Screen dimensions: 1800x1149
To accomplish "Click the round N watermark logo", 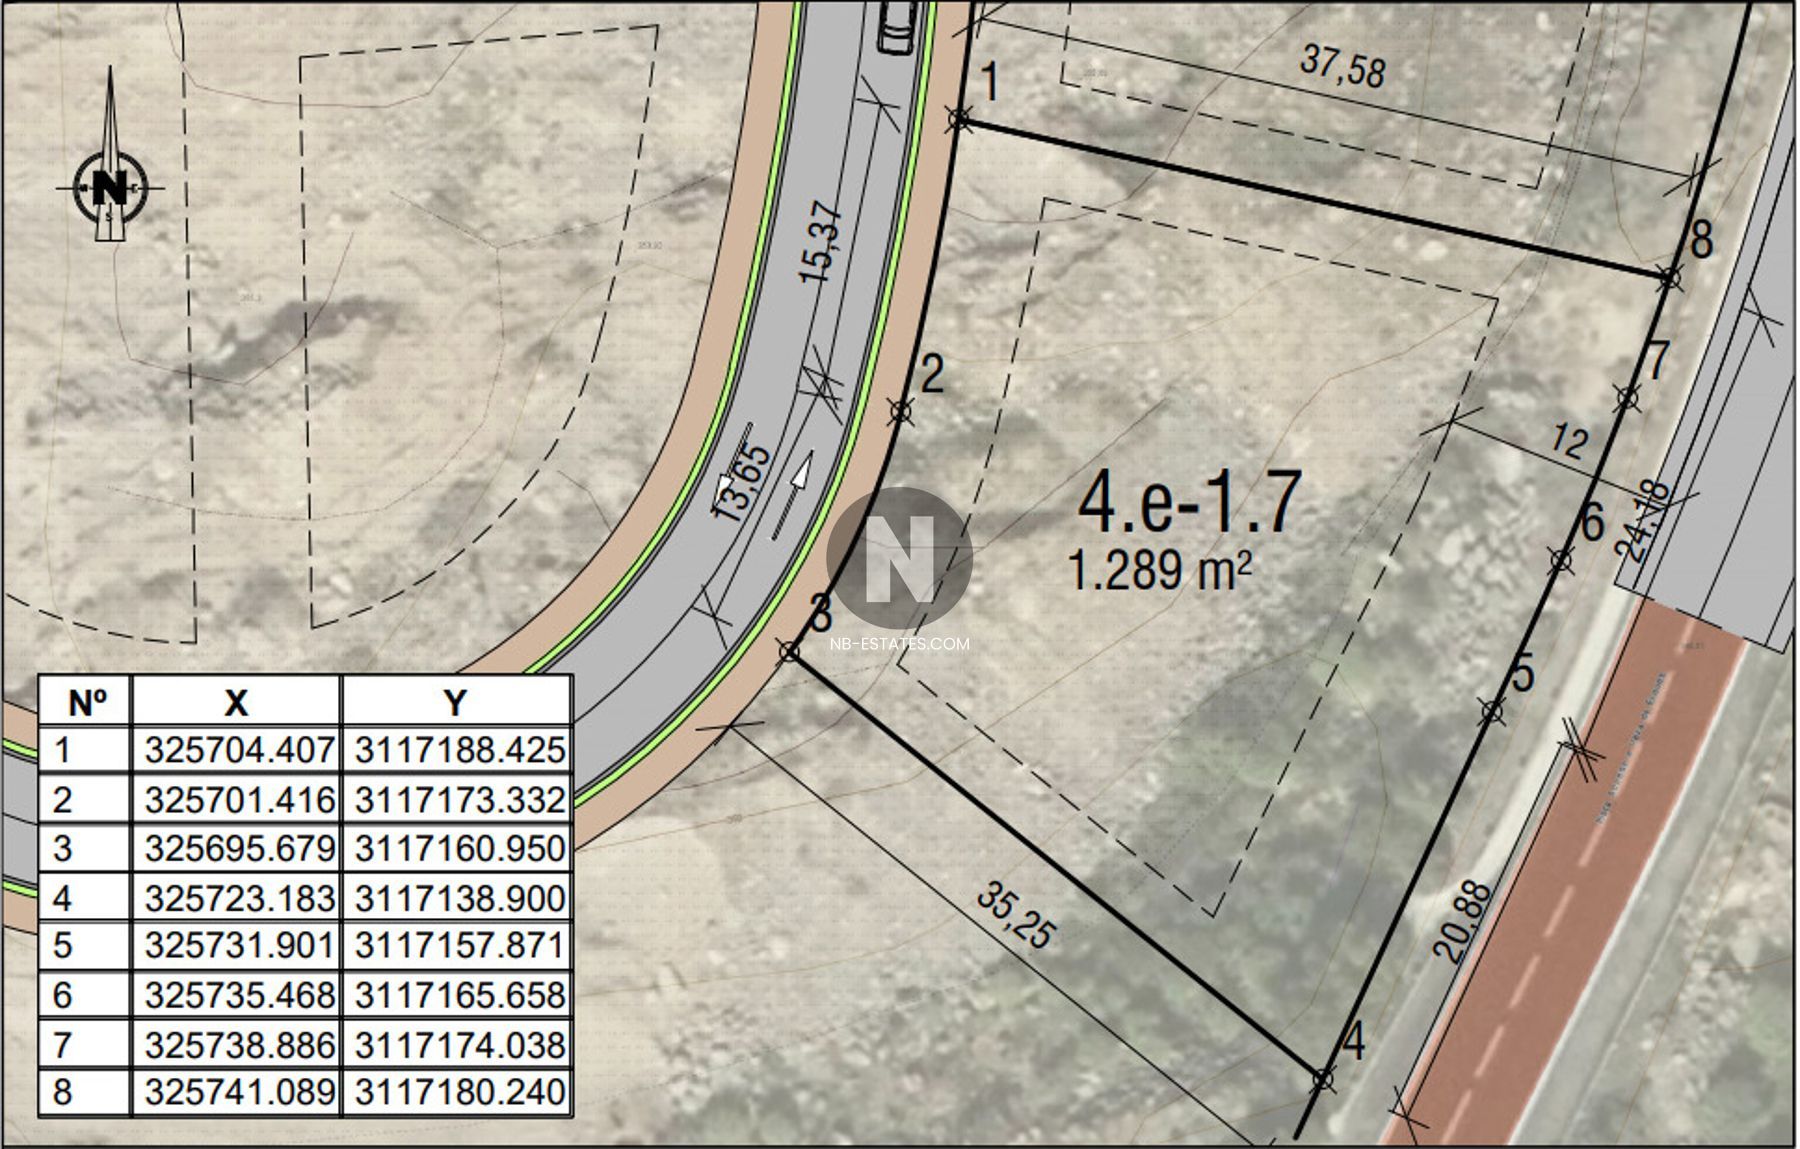I will [899, 558].
